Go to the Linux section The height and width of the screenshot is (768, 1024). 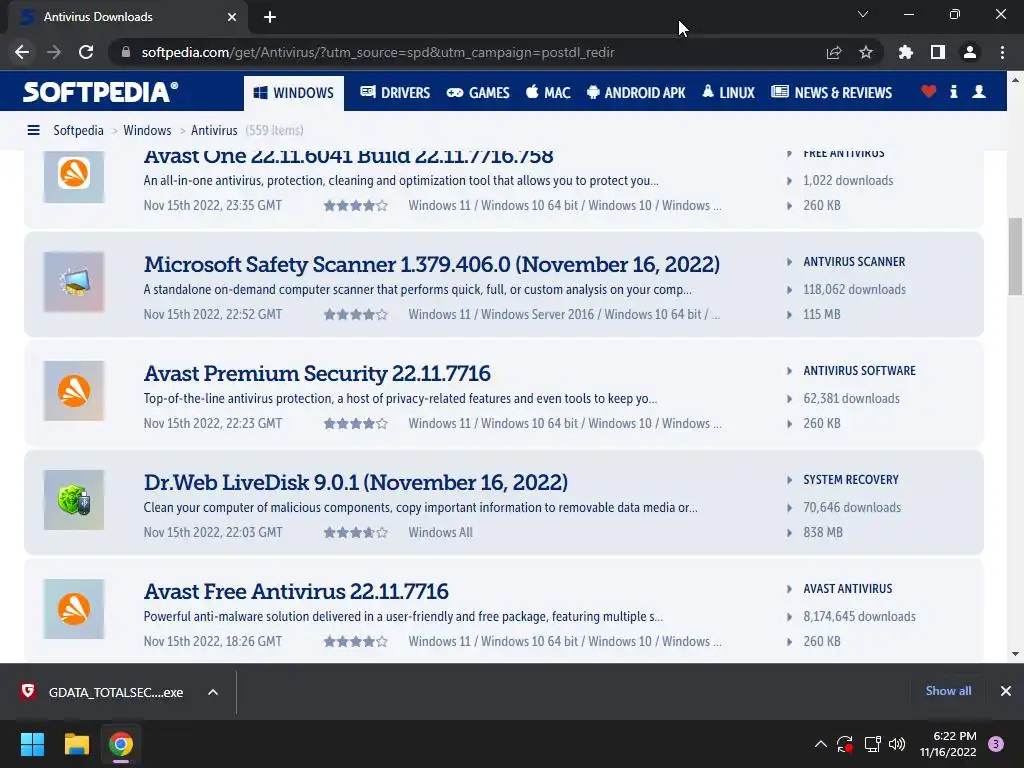[728, 93]
